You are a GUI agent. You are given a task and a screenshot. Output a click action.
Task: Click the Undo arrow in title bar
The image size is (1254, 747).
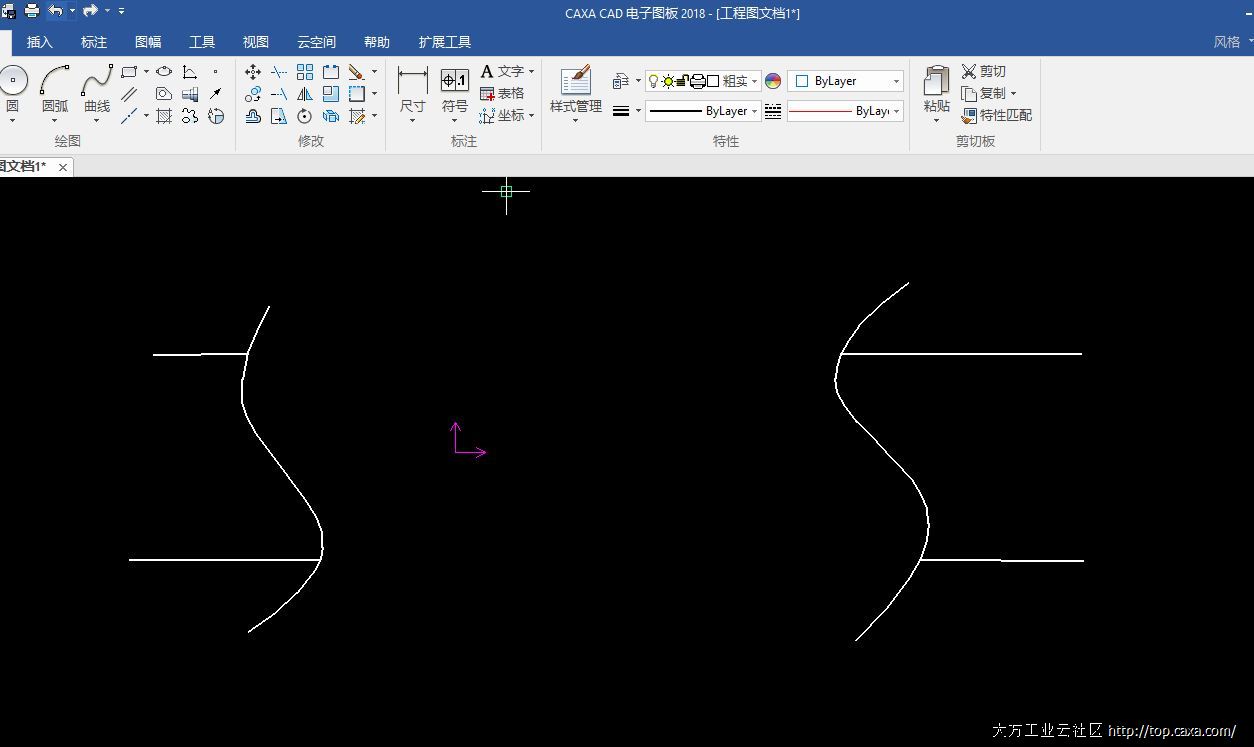click(55, 11)
